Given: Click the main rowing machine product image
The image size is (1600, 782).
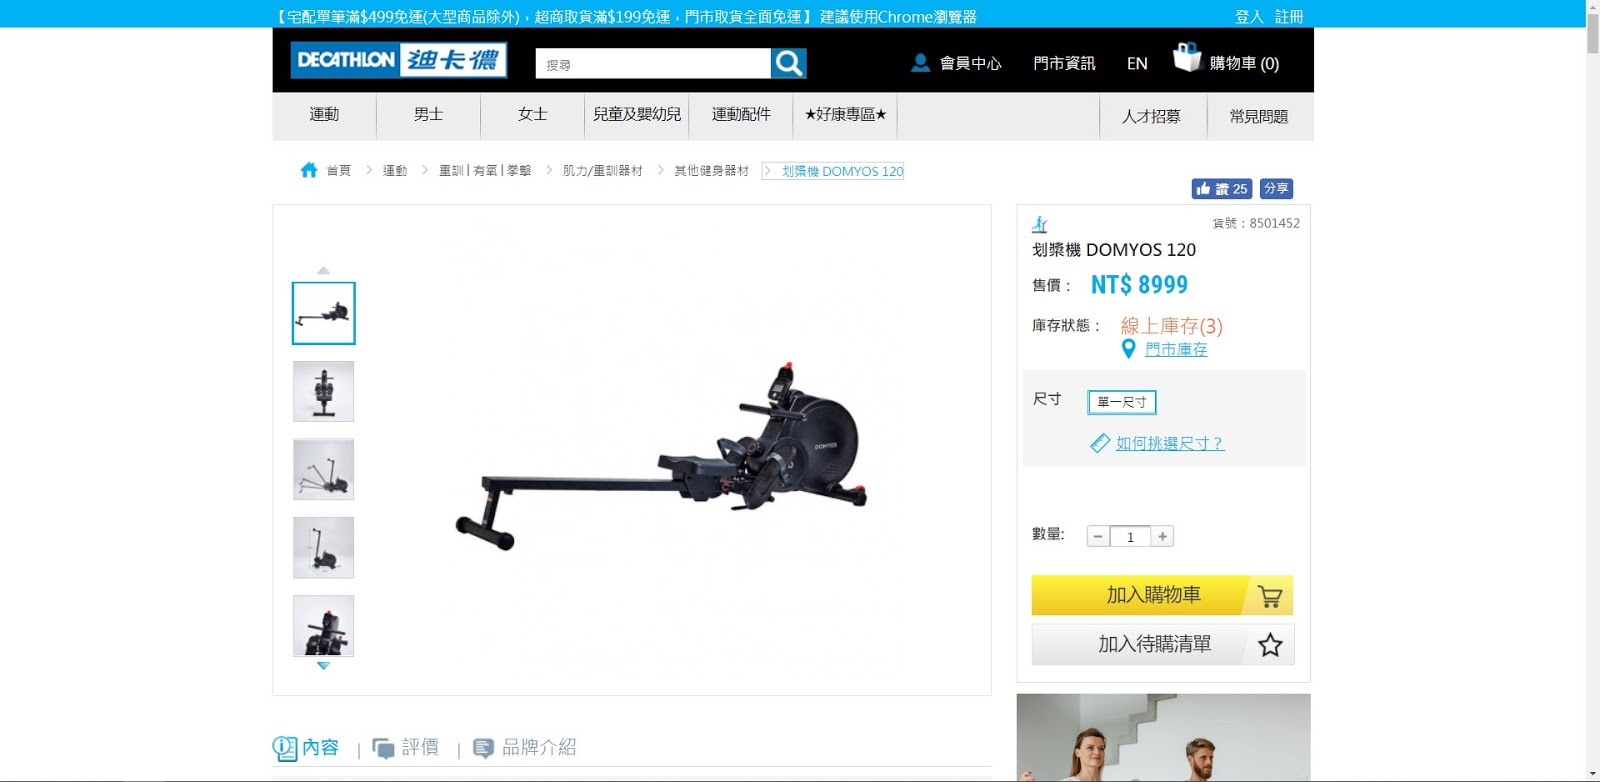Looking at the screenshot, I should (663, 455).
